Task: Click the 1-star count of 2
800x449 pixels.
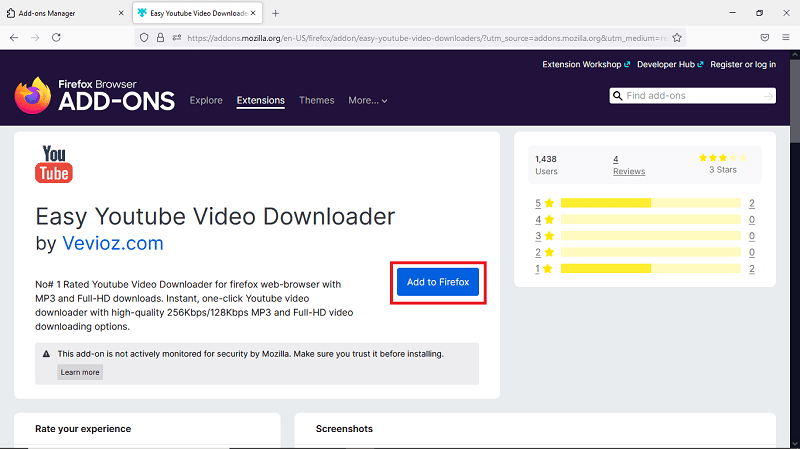Action: click(x=752, y=268)
